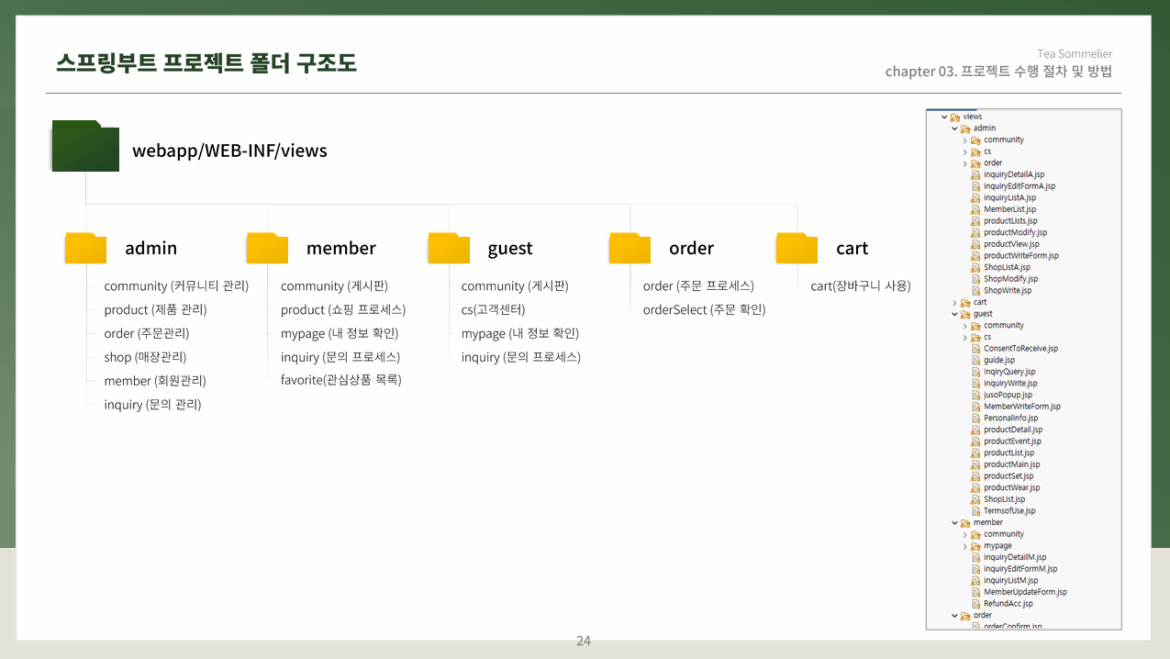Select productSet.jsp in the file tree
Screen dimensions: 1170x659
(1008, 476)
